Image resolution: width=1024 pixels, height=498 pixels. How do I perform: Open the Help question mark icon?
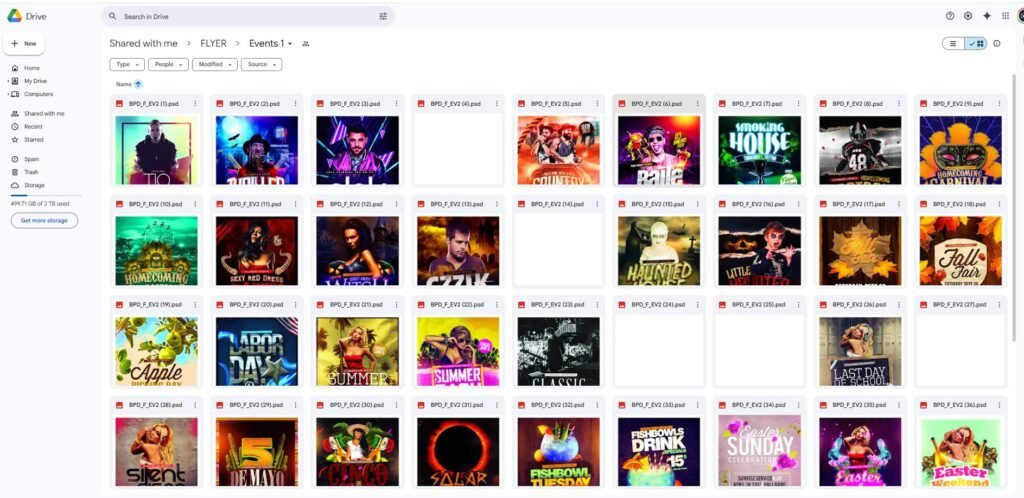(x=950, y=16)
